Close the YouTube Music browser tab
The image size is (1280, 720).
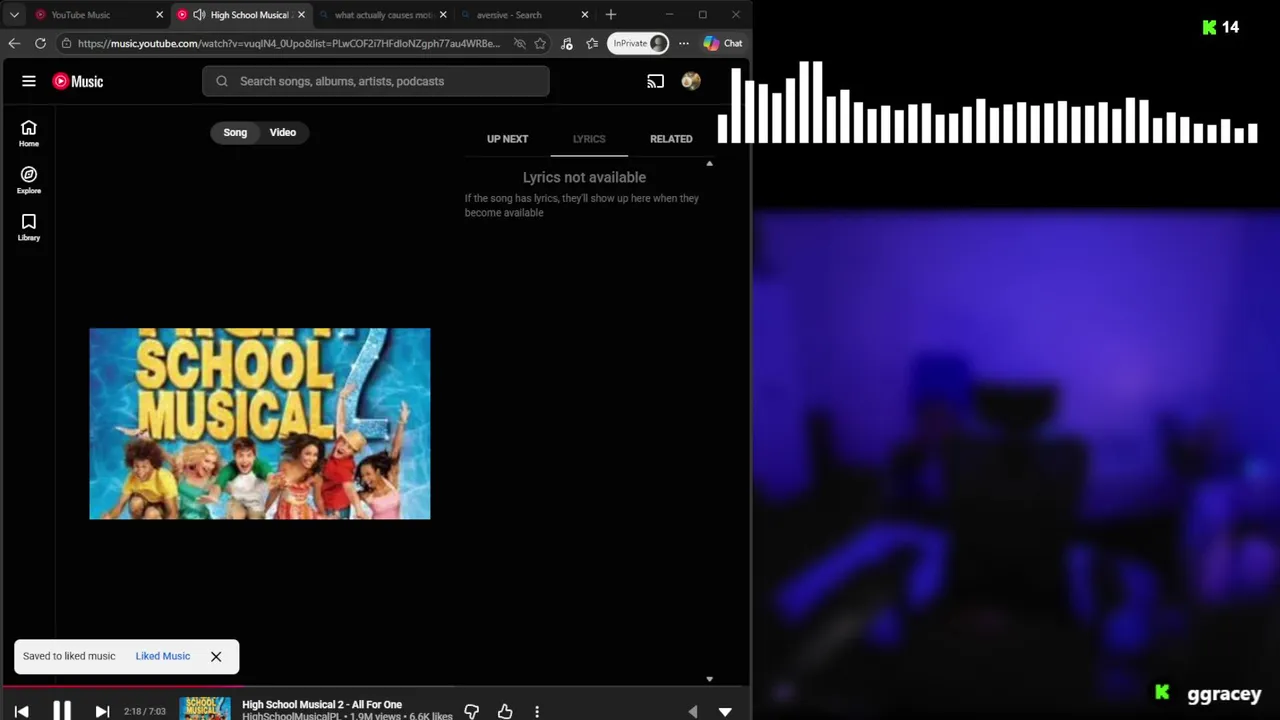[x=159, y=15]
